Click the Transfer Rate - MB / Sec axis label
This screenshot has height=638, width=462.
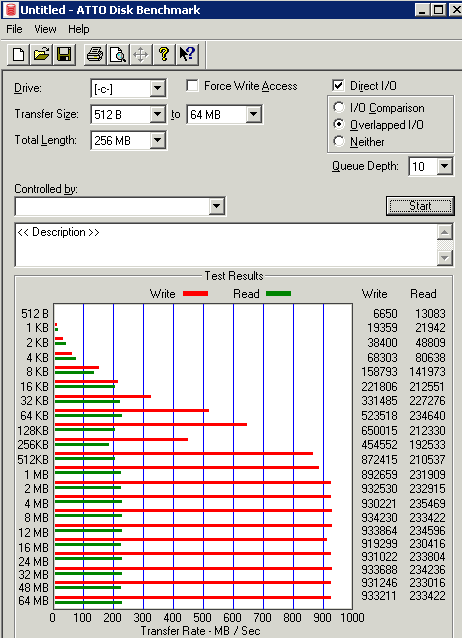200,631
